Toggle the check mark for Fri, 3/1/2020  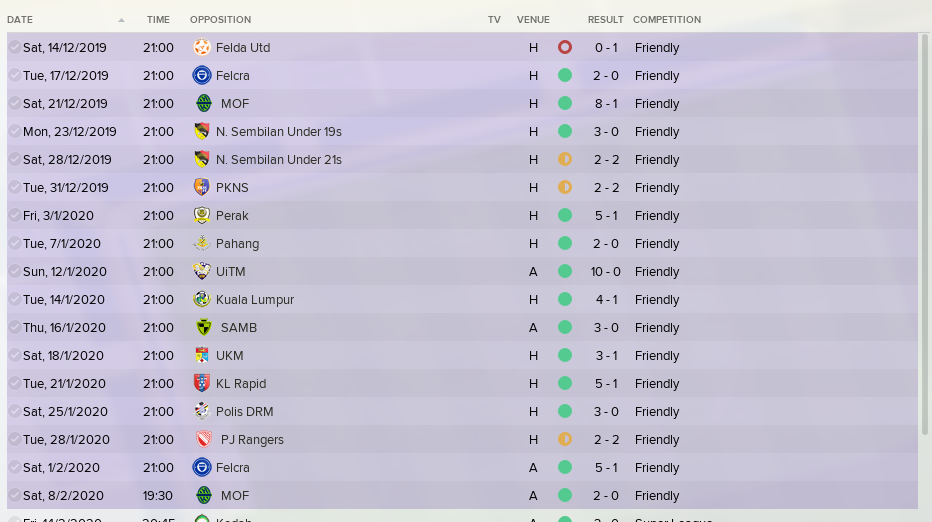coord(15,215)
